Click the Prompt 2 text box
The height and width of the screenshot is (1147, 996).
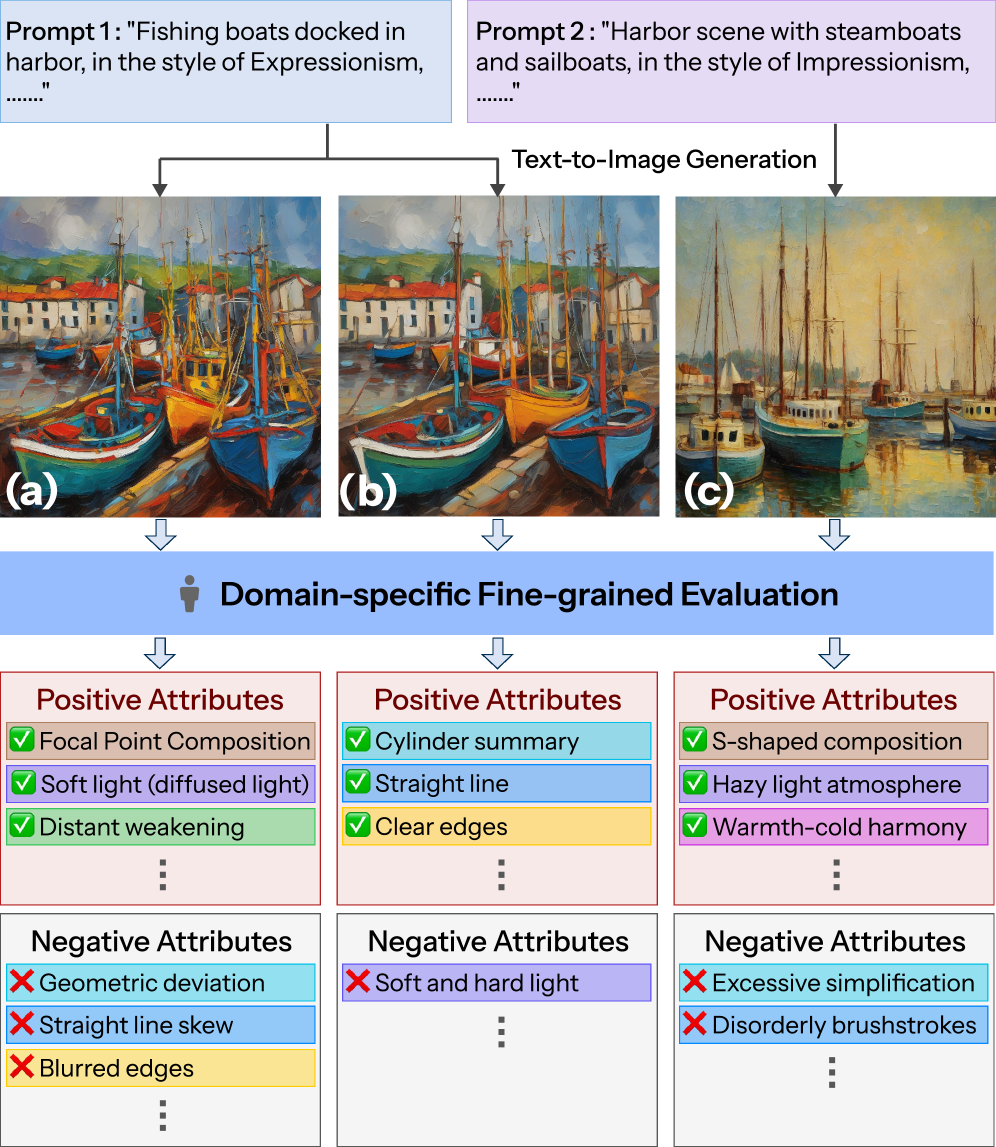[731, 61]
